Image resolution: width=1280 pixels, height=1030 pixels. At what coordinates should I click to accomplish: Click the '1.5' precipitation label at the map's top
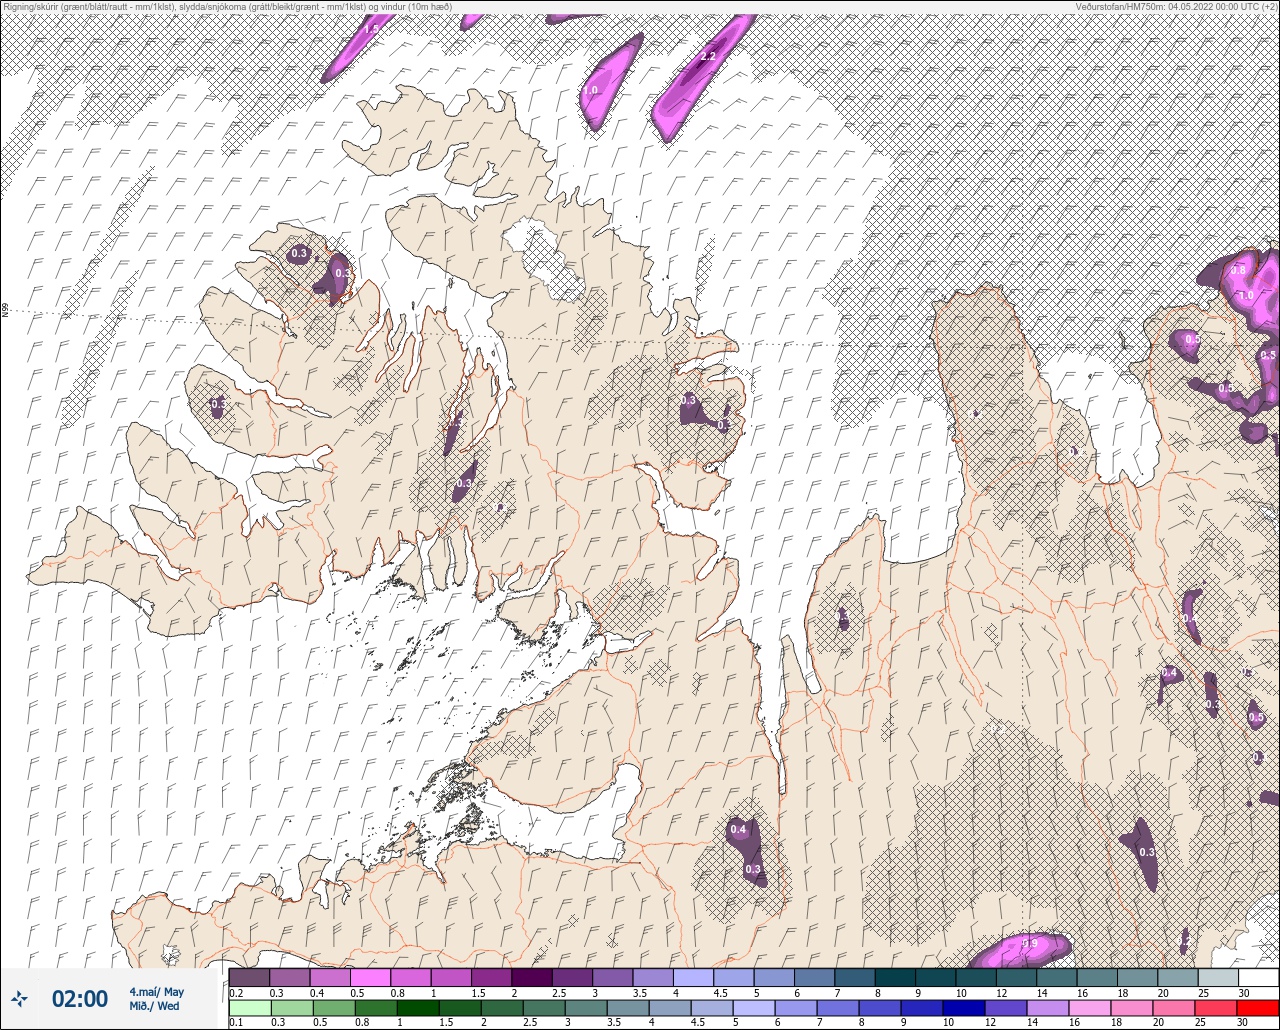coord(372,29)
